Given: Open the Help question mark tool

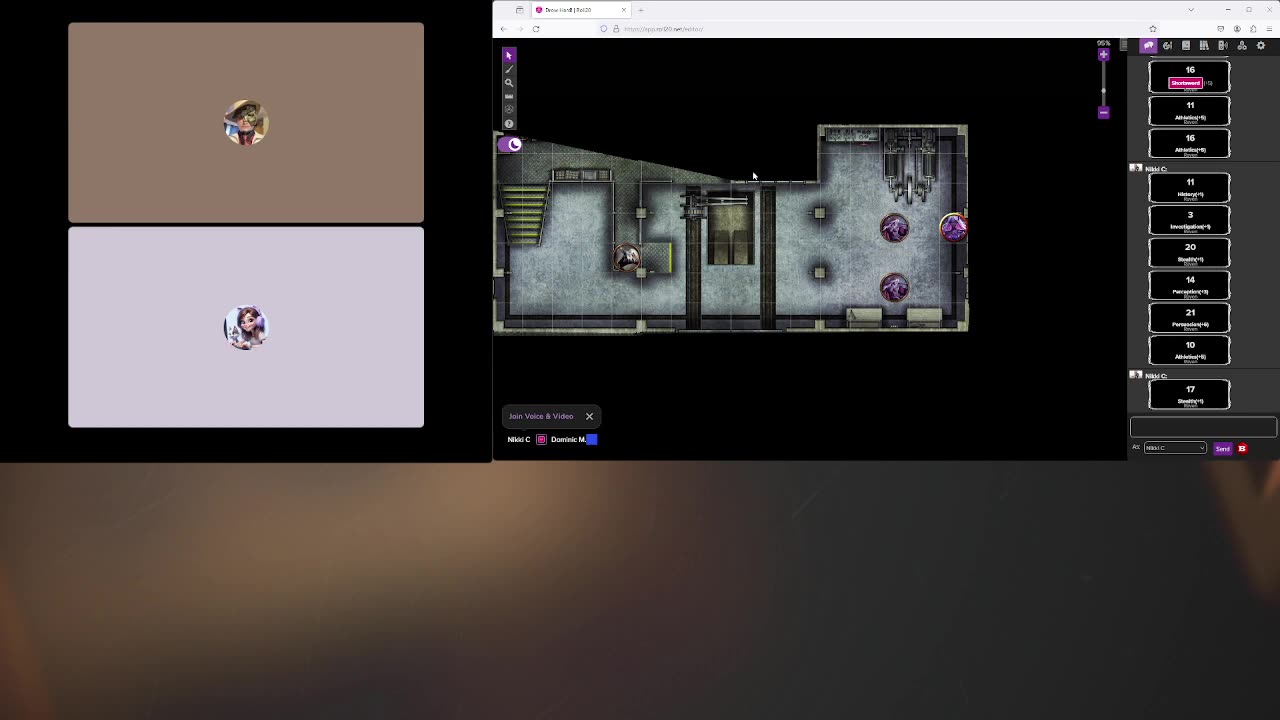Looking at the screenshot, I should point(509,124).
